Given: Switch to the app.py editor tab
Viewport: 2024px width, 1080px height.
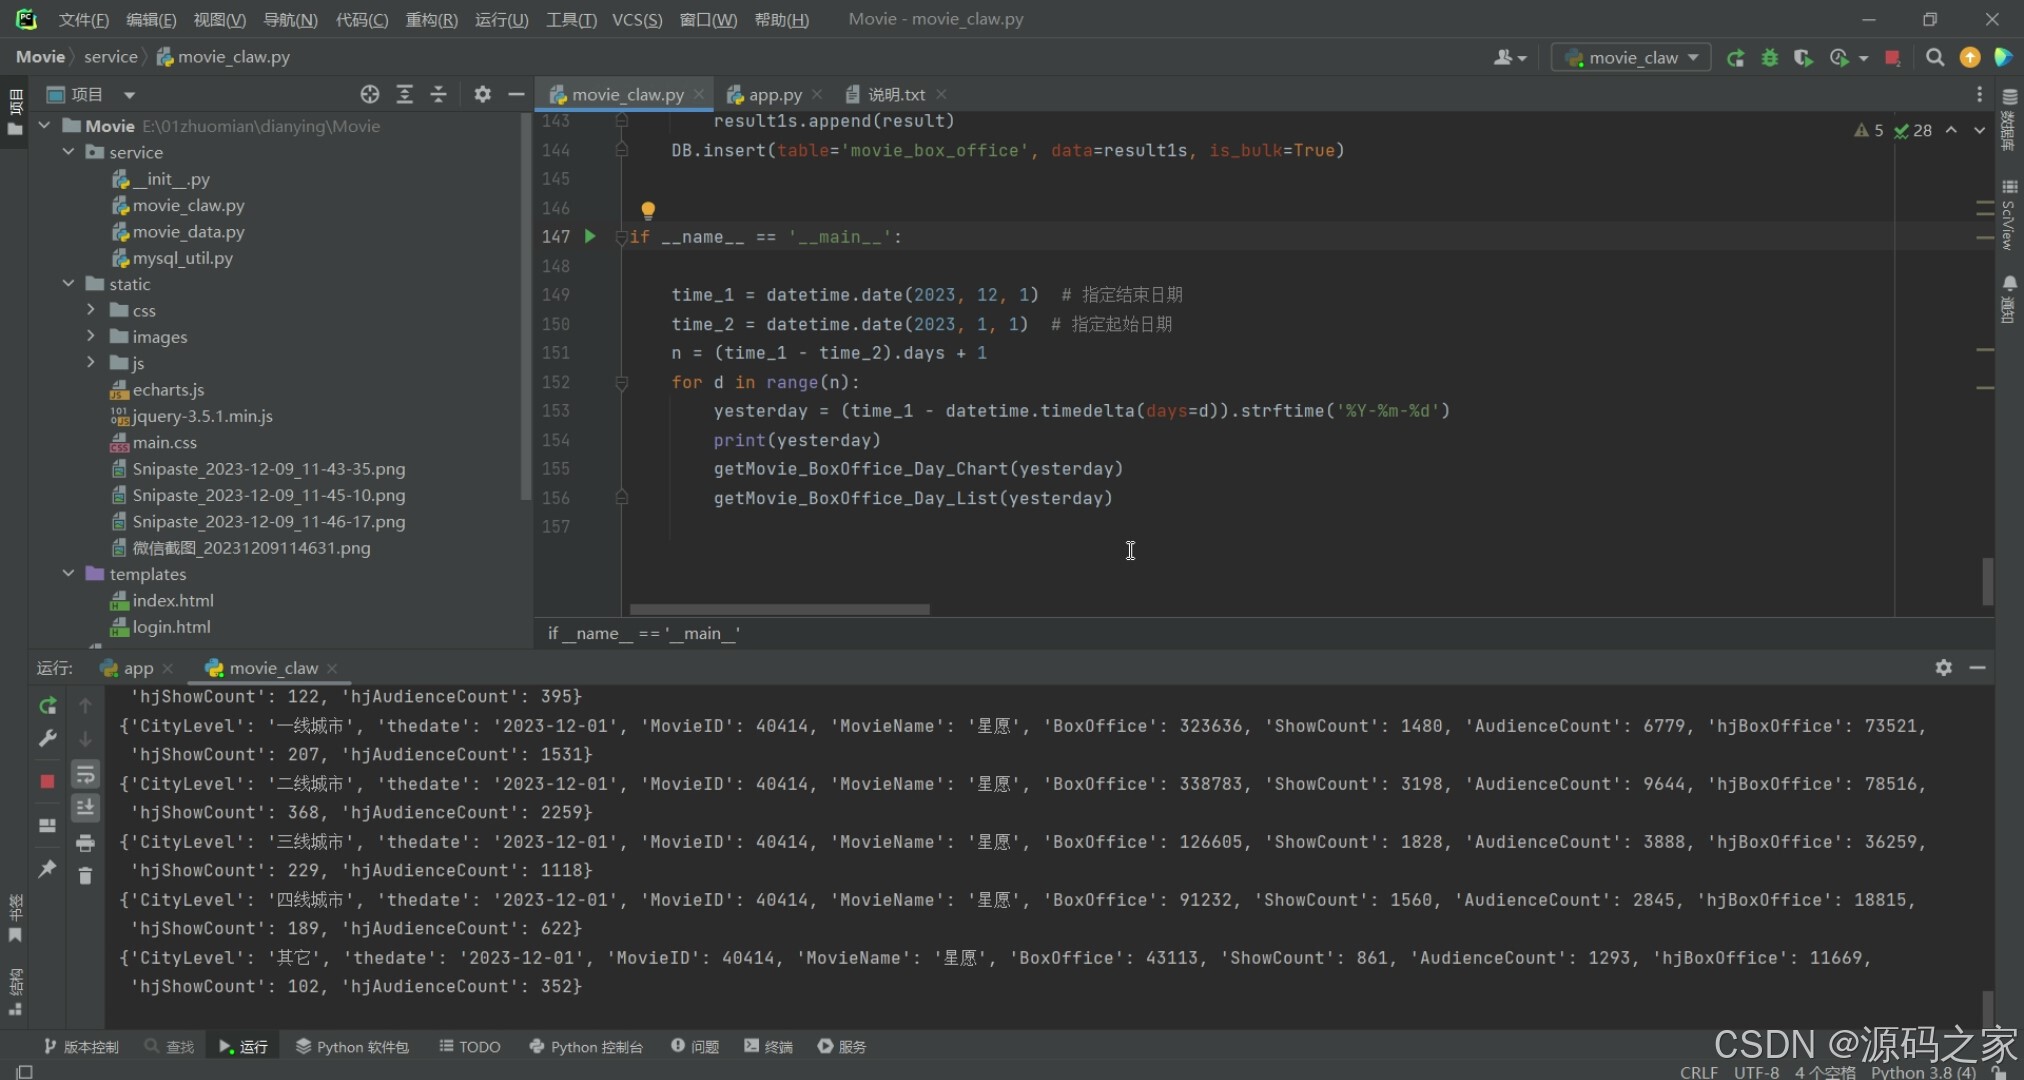Looking at the screenshot, I should pos(774,94).
